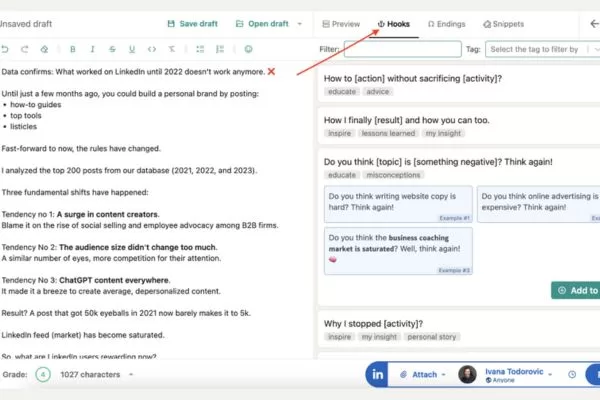600x400 pixels.
Task: Apply underline formatting
Action: click(132, 49)
